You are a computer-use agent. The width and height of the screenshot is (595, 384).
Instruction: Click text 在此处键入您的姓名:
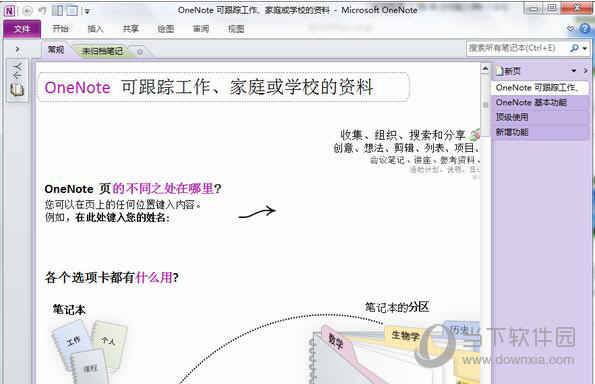click(x=123, y=218)
